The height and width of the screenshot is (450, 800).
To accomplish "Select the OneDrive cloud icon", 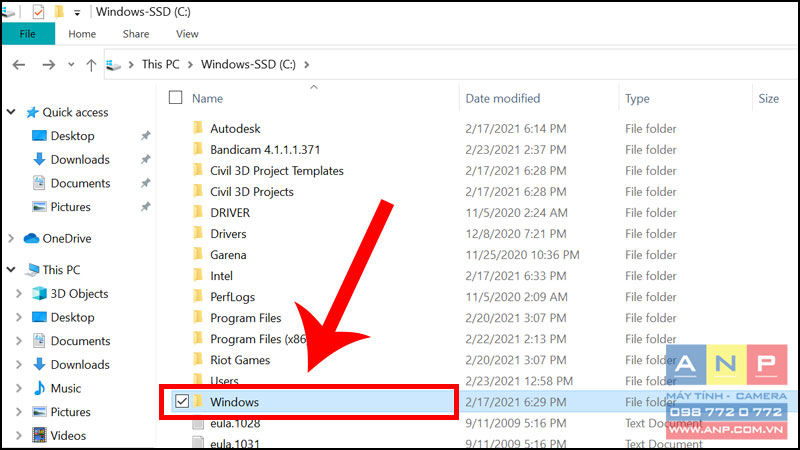I will (x=32, y=238).
